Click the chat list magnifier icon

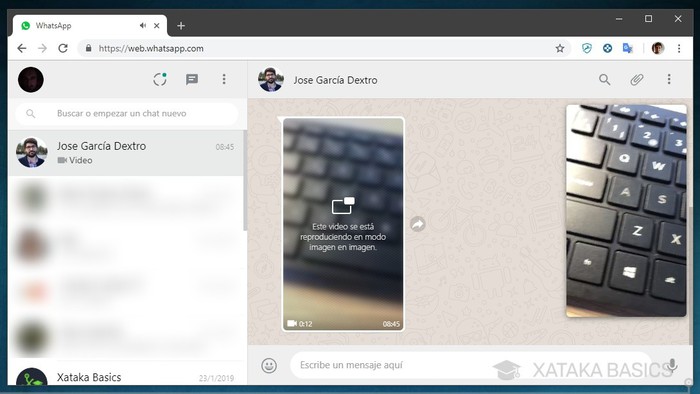click(31, 114)
